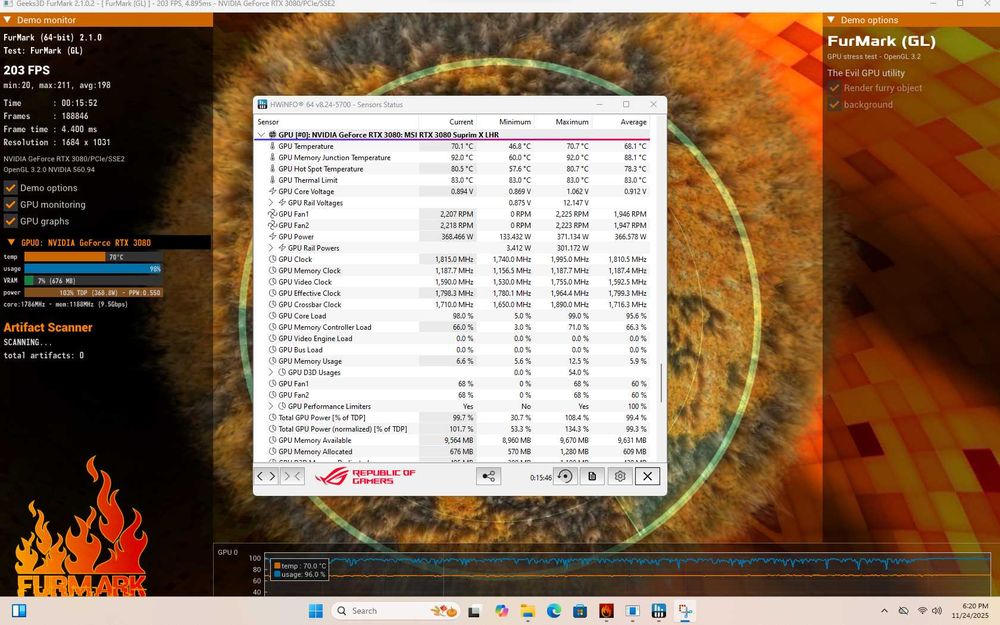Reset the HWiNFO min/max clock
Viewport: 1000px width, 625px height.
click(x=565, y=476)
